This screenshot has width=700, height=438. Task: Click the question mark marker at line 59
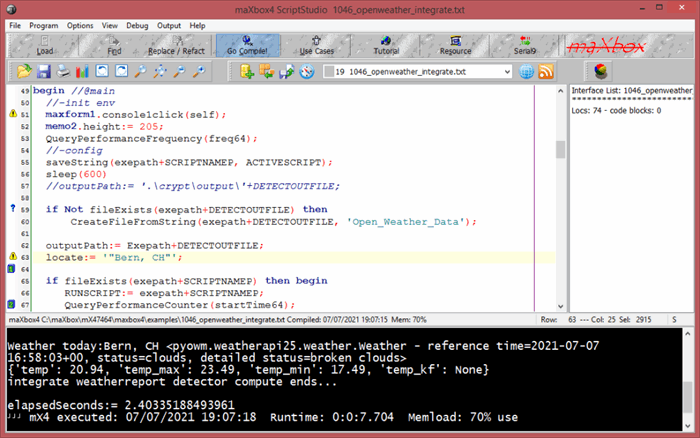click(x=12, y=208)
